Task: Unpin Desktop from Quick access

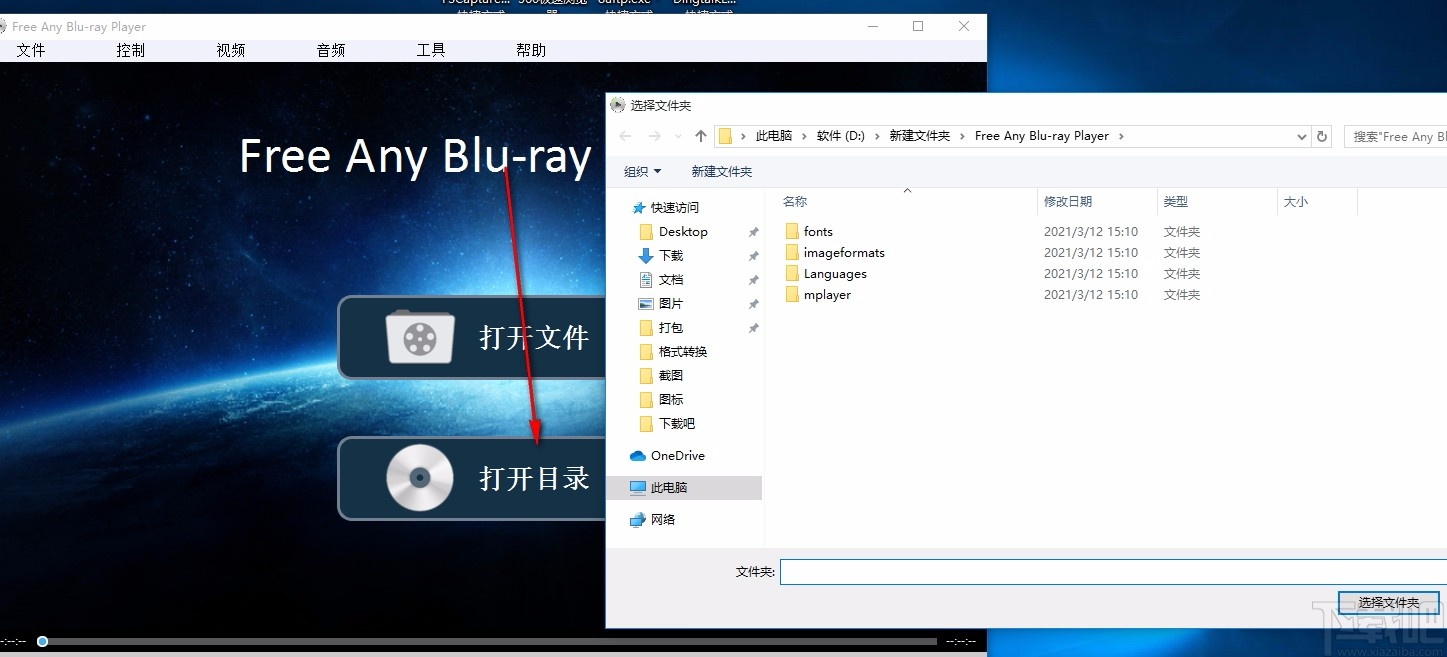Action: (x=753, y=231)
